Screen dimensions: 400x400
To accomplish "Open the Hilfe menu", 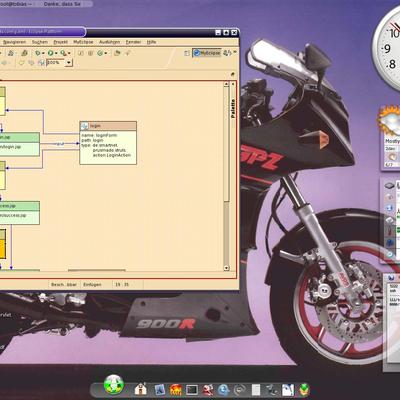I will point(151,42).
